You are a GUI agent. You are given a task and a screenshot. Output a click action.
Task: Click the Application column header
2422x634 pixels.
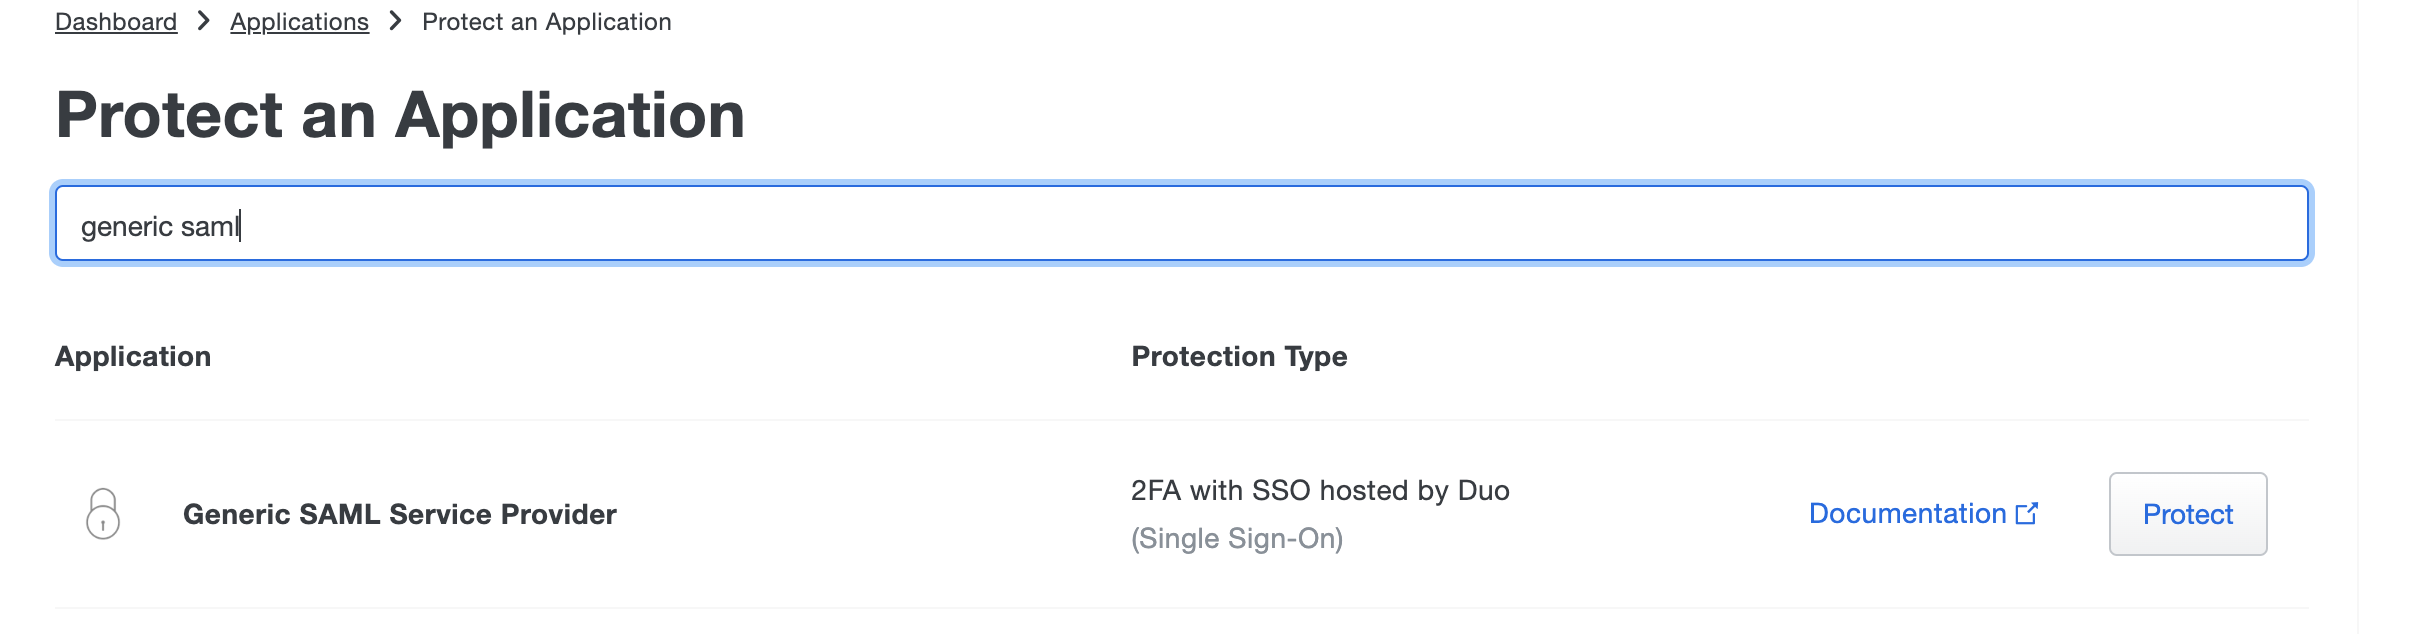pos(133,356)
